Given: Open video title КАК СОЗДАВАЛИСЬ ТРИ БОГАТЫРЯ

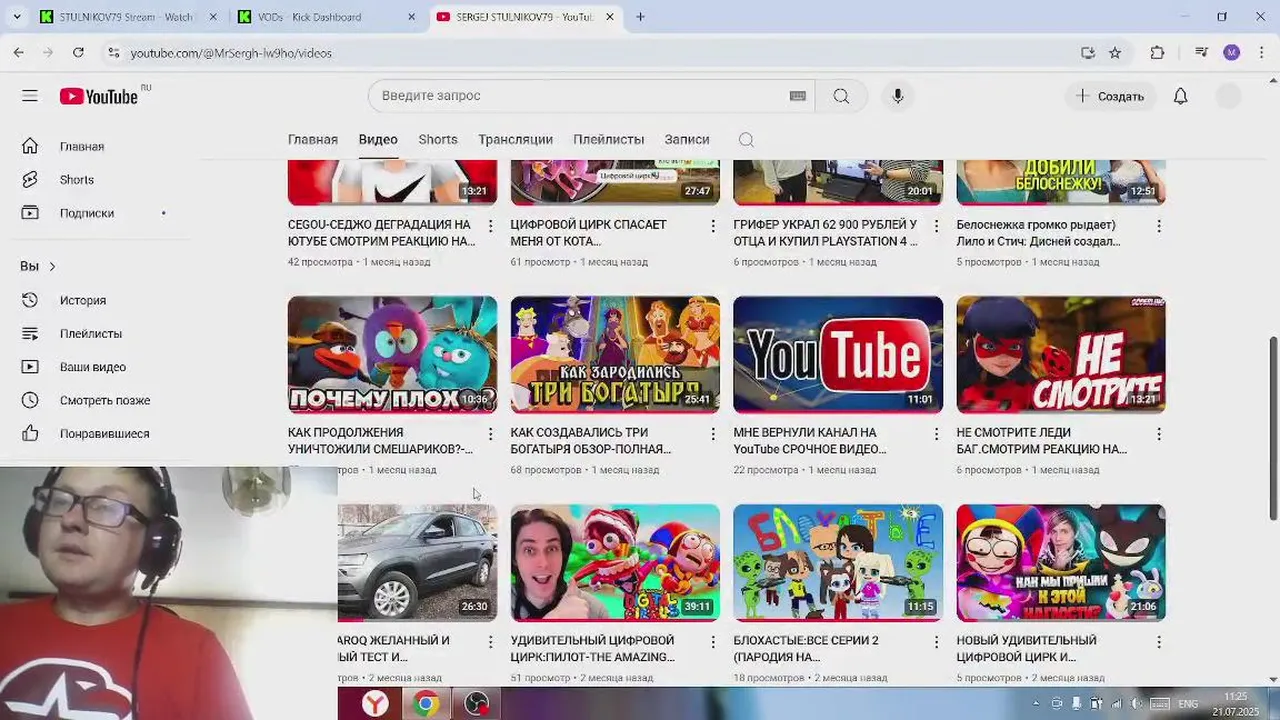Looking at the screenshot, I should click(590, 441).
